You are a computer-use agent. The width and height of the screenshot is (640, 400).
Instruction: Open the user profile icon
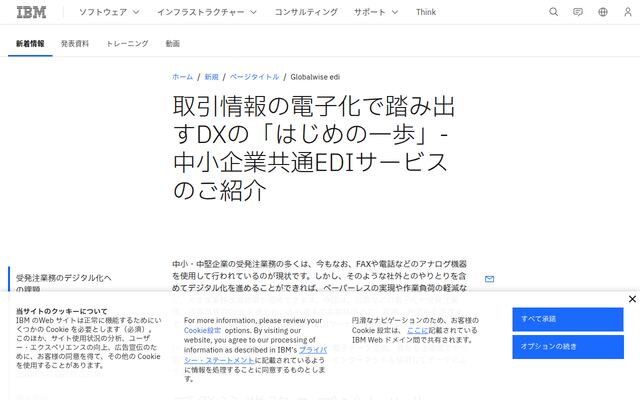pos(628,12)
